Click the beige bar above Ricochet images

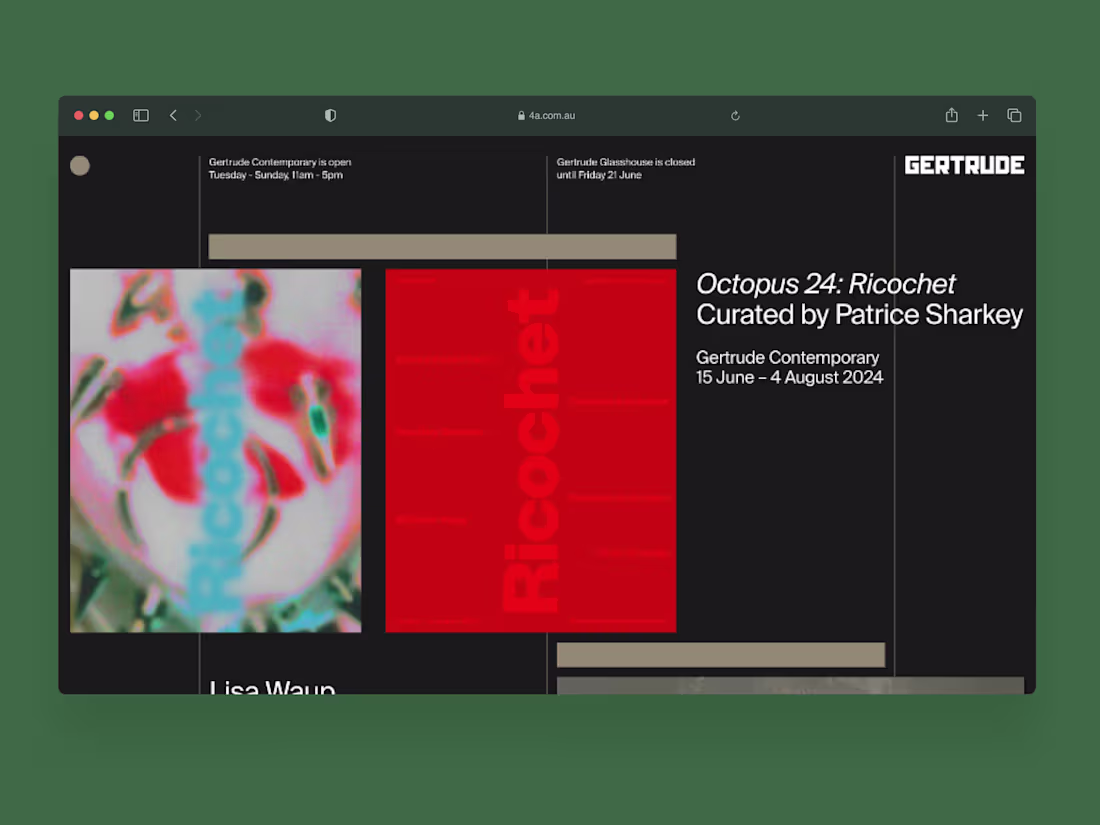(x=443, y=247)
